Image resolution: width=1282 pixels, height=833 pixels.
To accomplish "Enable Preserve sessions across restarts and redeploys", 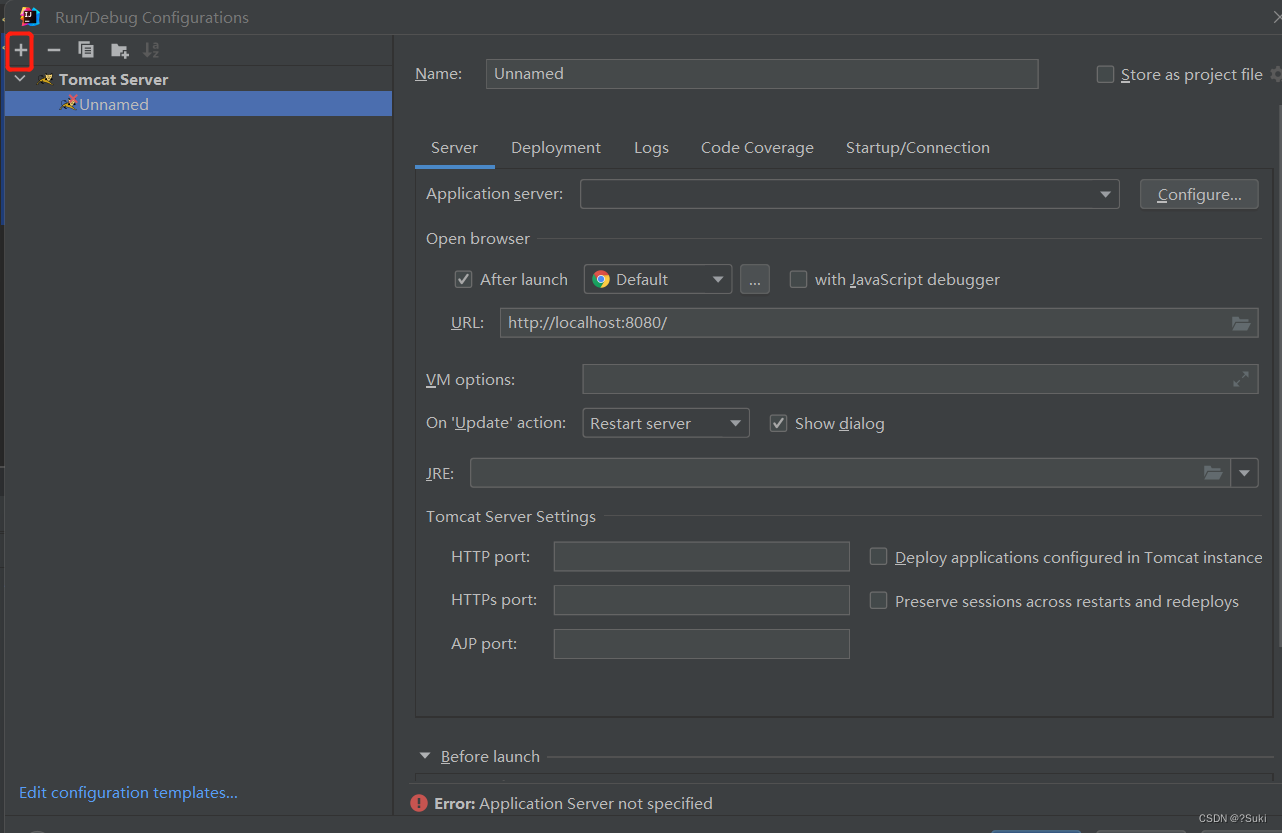I will 878,601.
